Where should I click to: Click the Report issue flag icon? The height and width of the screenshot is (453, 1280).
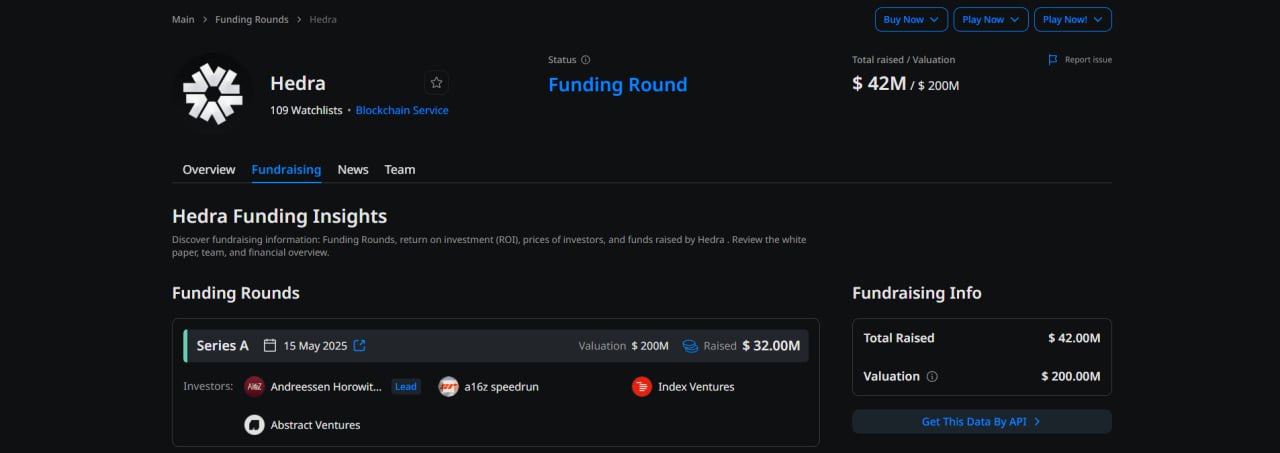1053,60
